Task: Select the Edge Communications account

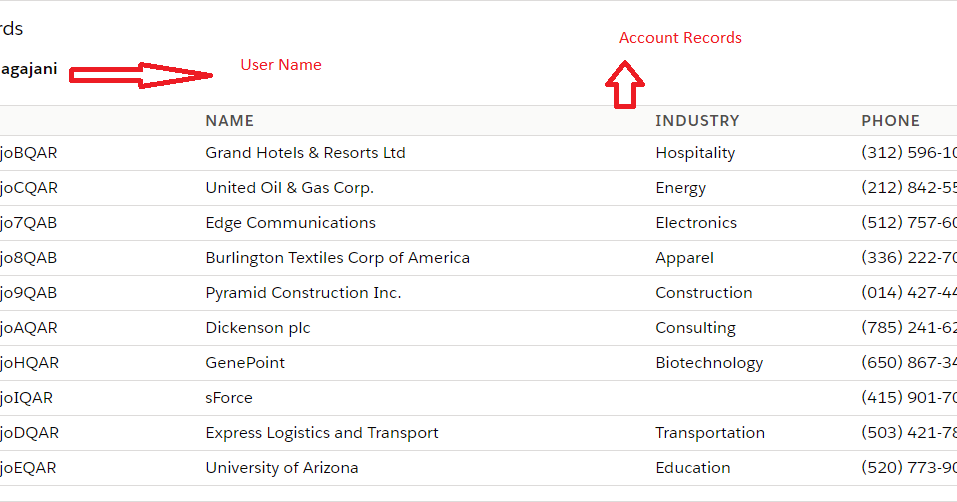Action: [x=290, y=223]
